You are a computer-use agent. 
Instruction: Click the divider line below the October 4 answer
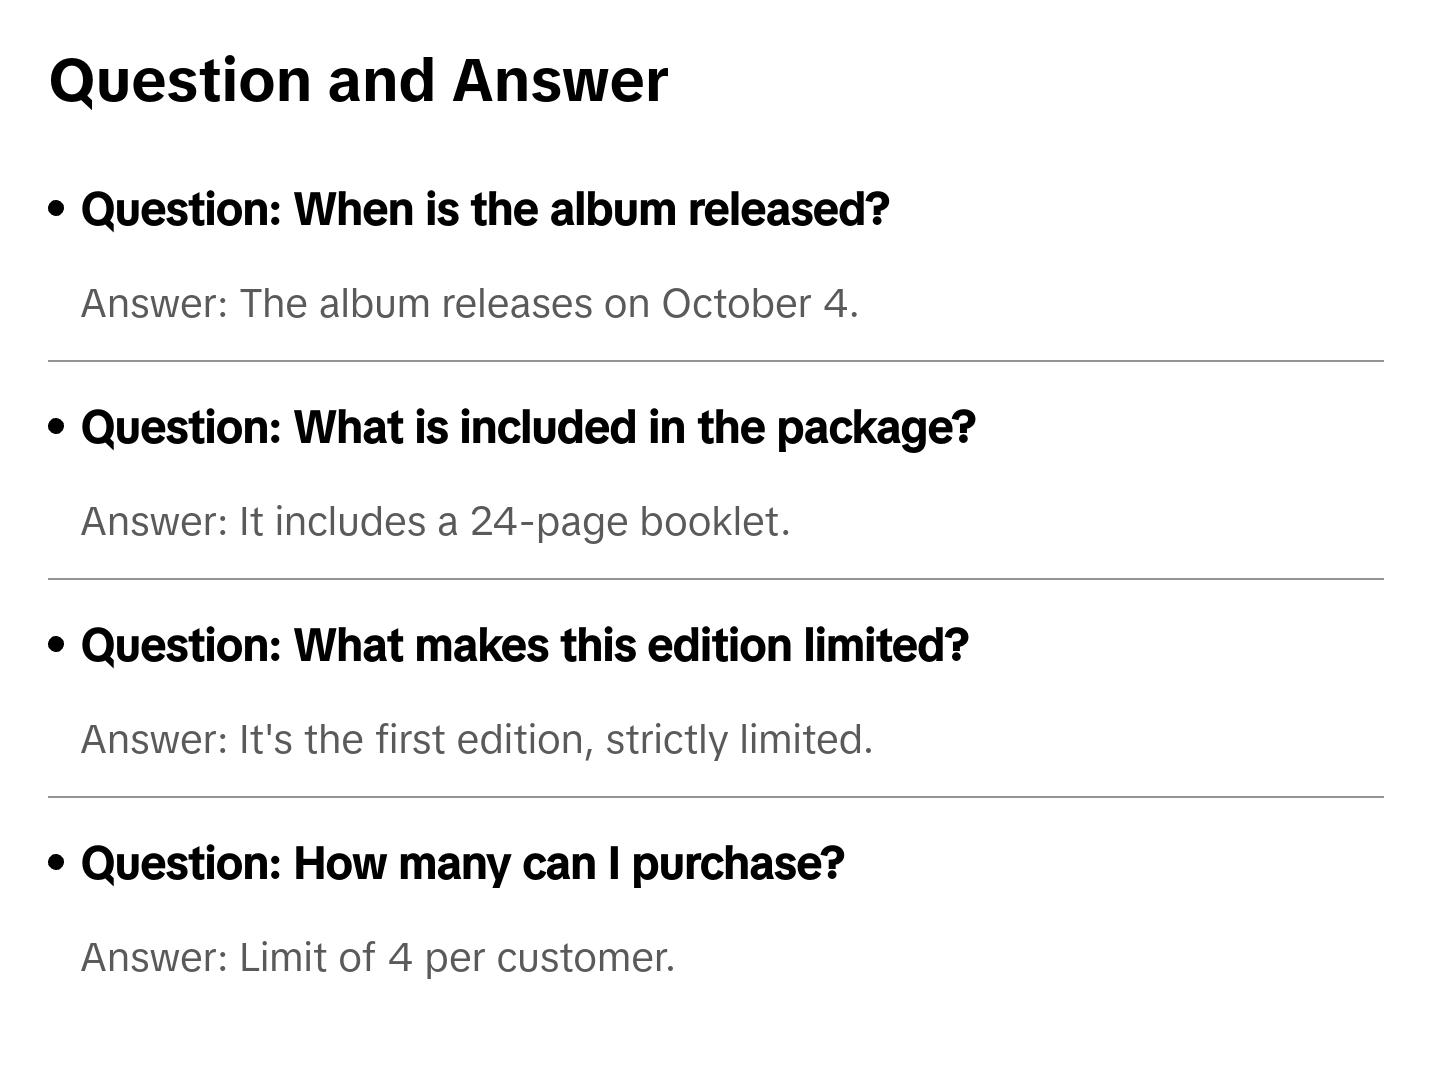click(x=715, y=361)
